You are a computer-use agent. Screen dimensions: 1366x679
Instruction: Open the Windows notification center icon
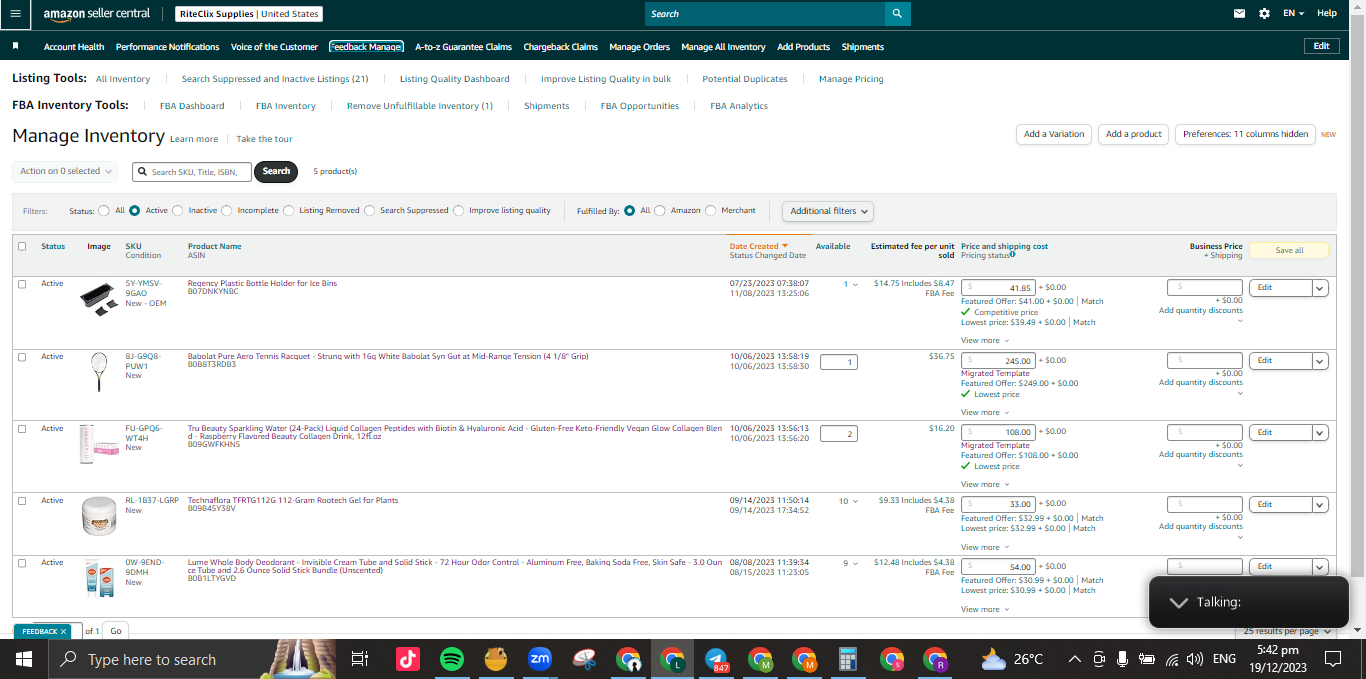(1333, 659)
